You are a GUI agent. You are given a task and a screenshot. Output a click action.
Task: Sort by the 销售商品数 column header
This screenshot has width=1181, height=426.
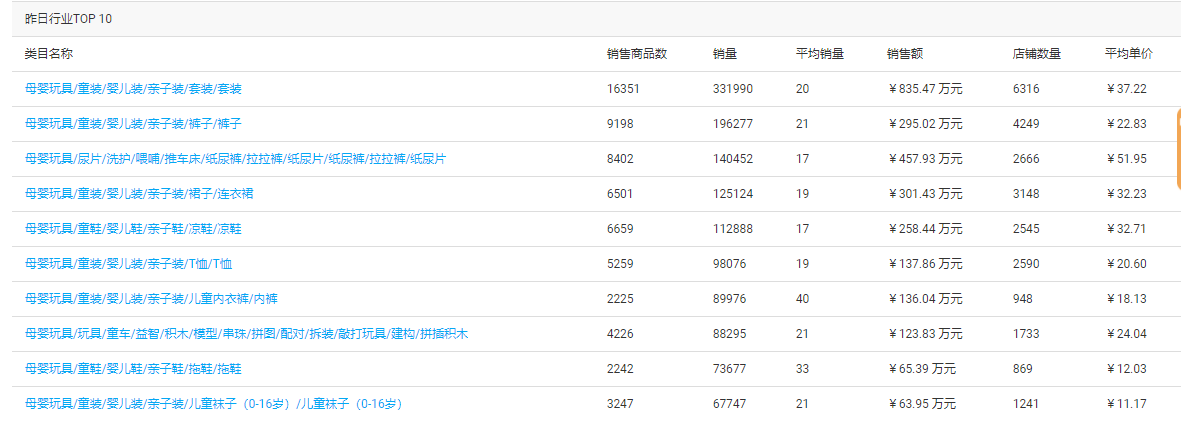[636, 54]
